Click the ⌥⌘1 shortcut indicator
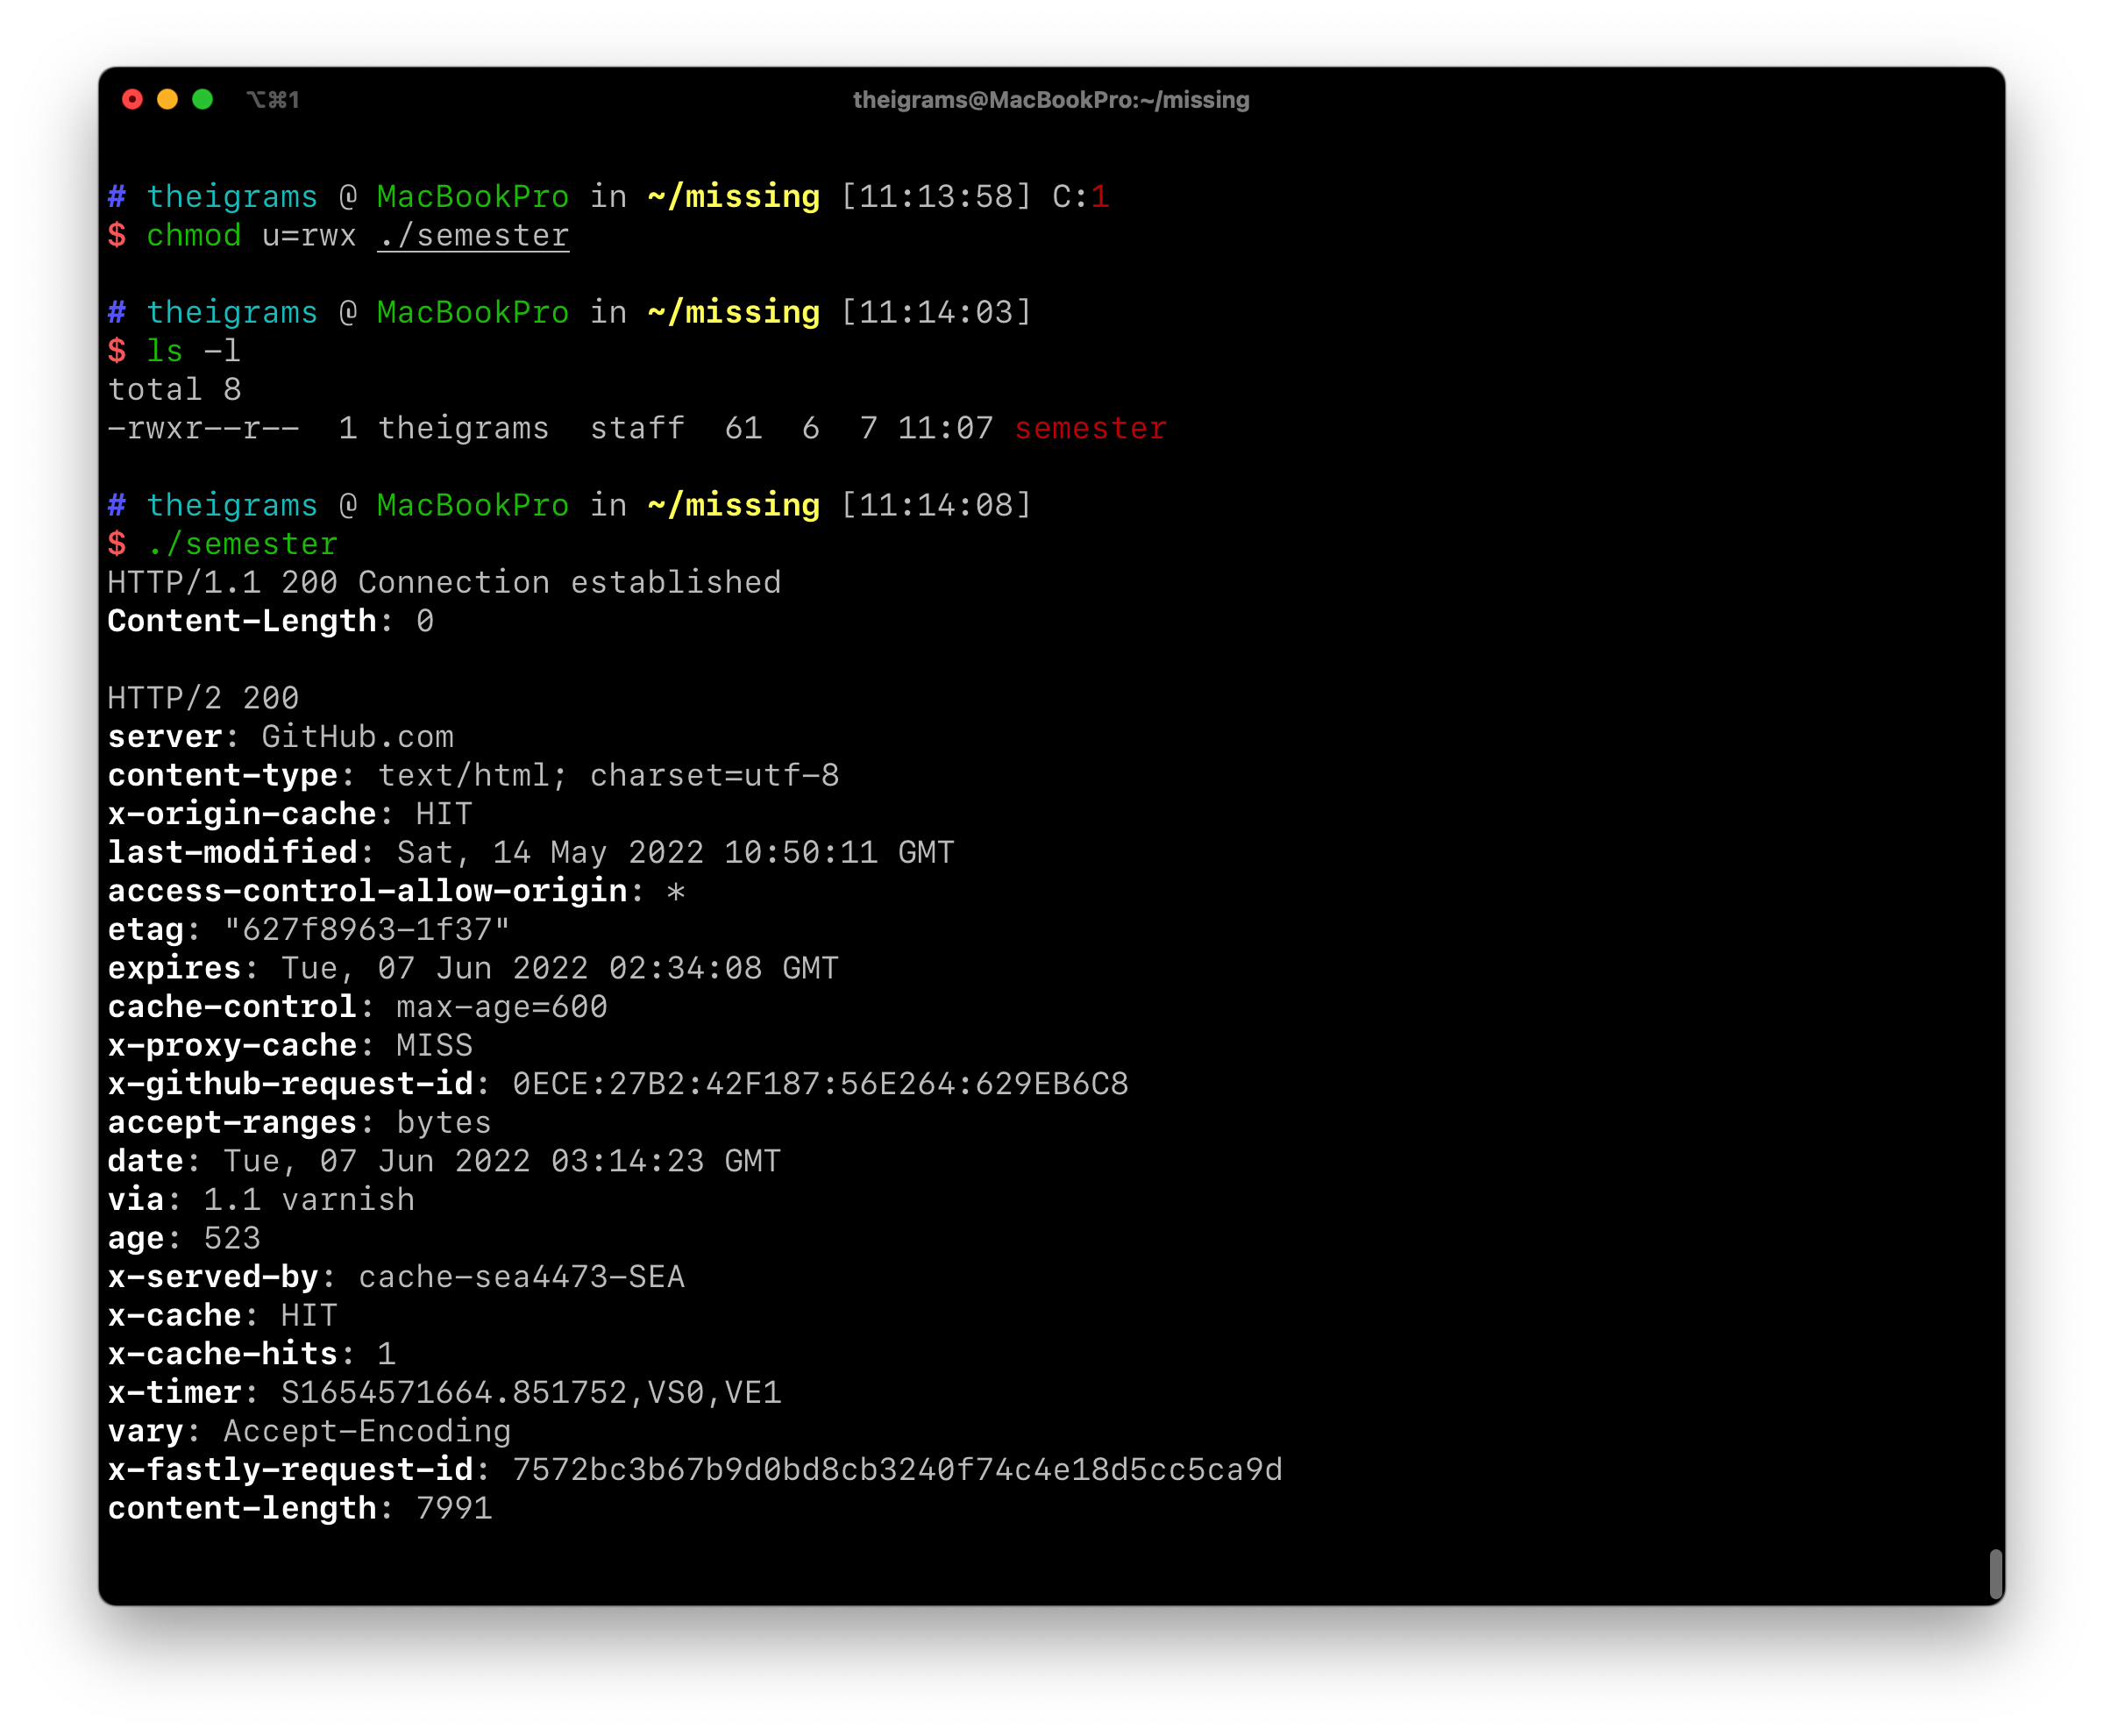The width and height of the screenshot is (2104, 1736). (x=272, y=100)
